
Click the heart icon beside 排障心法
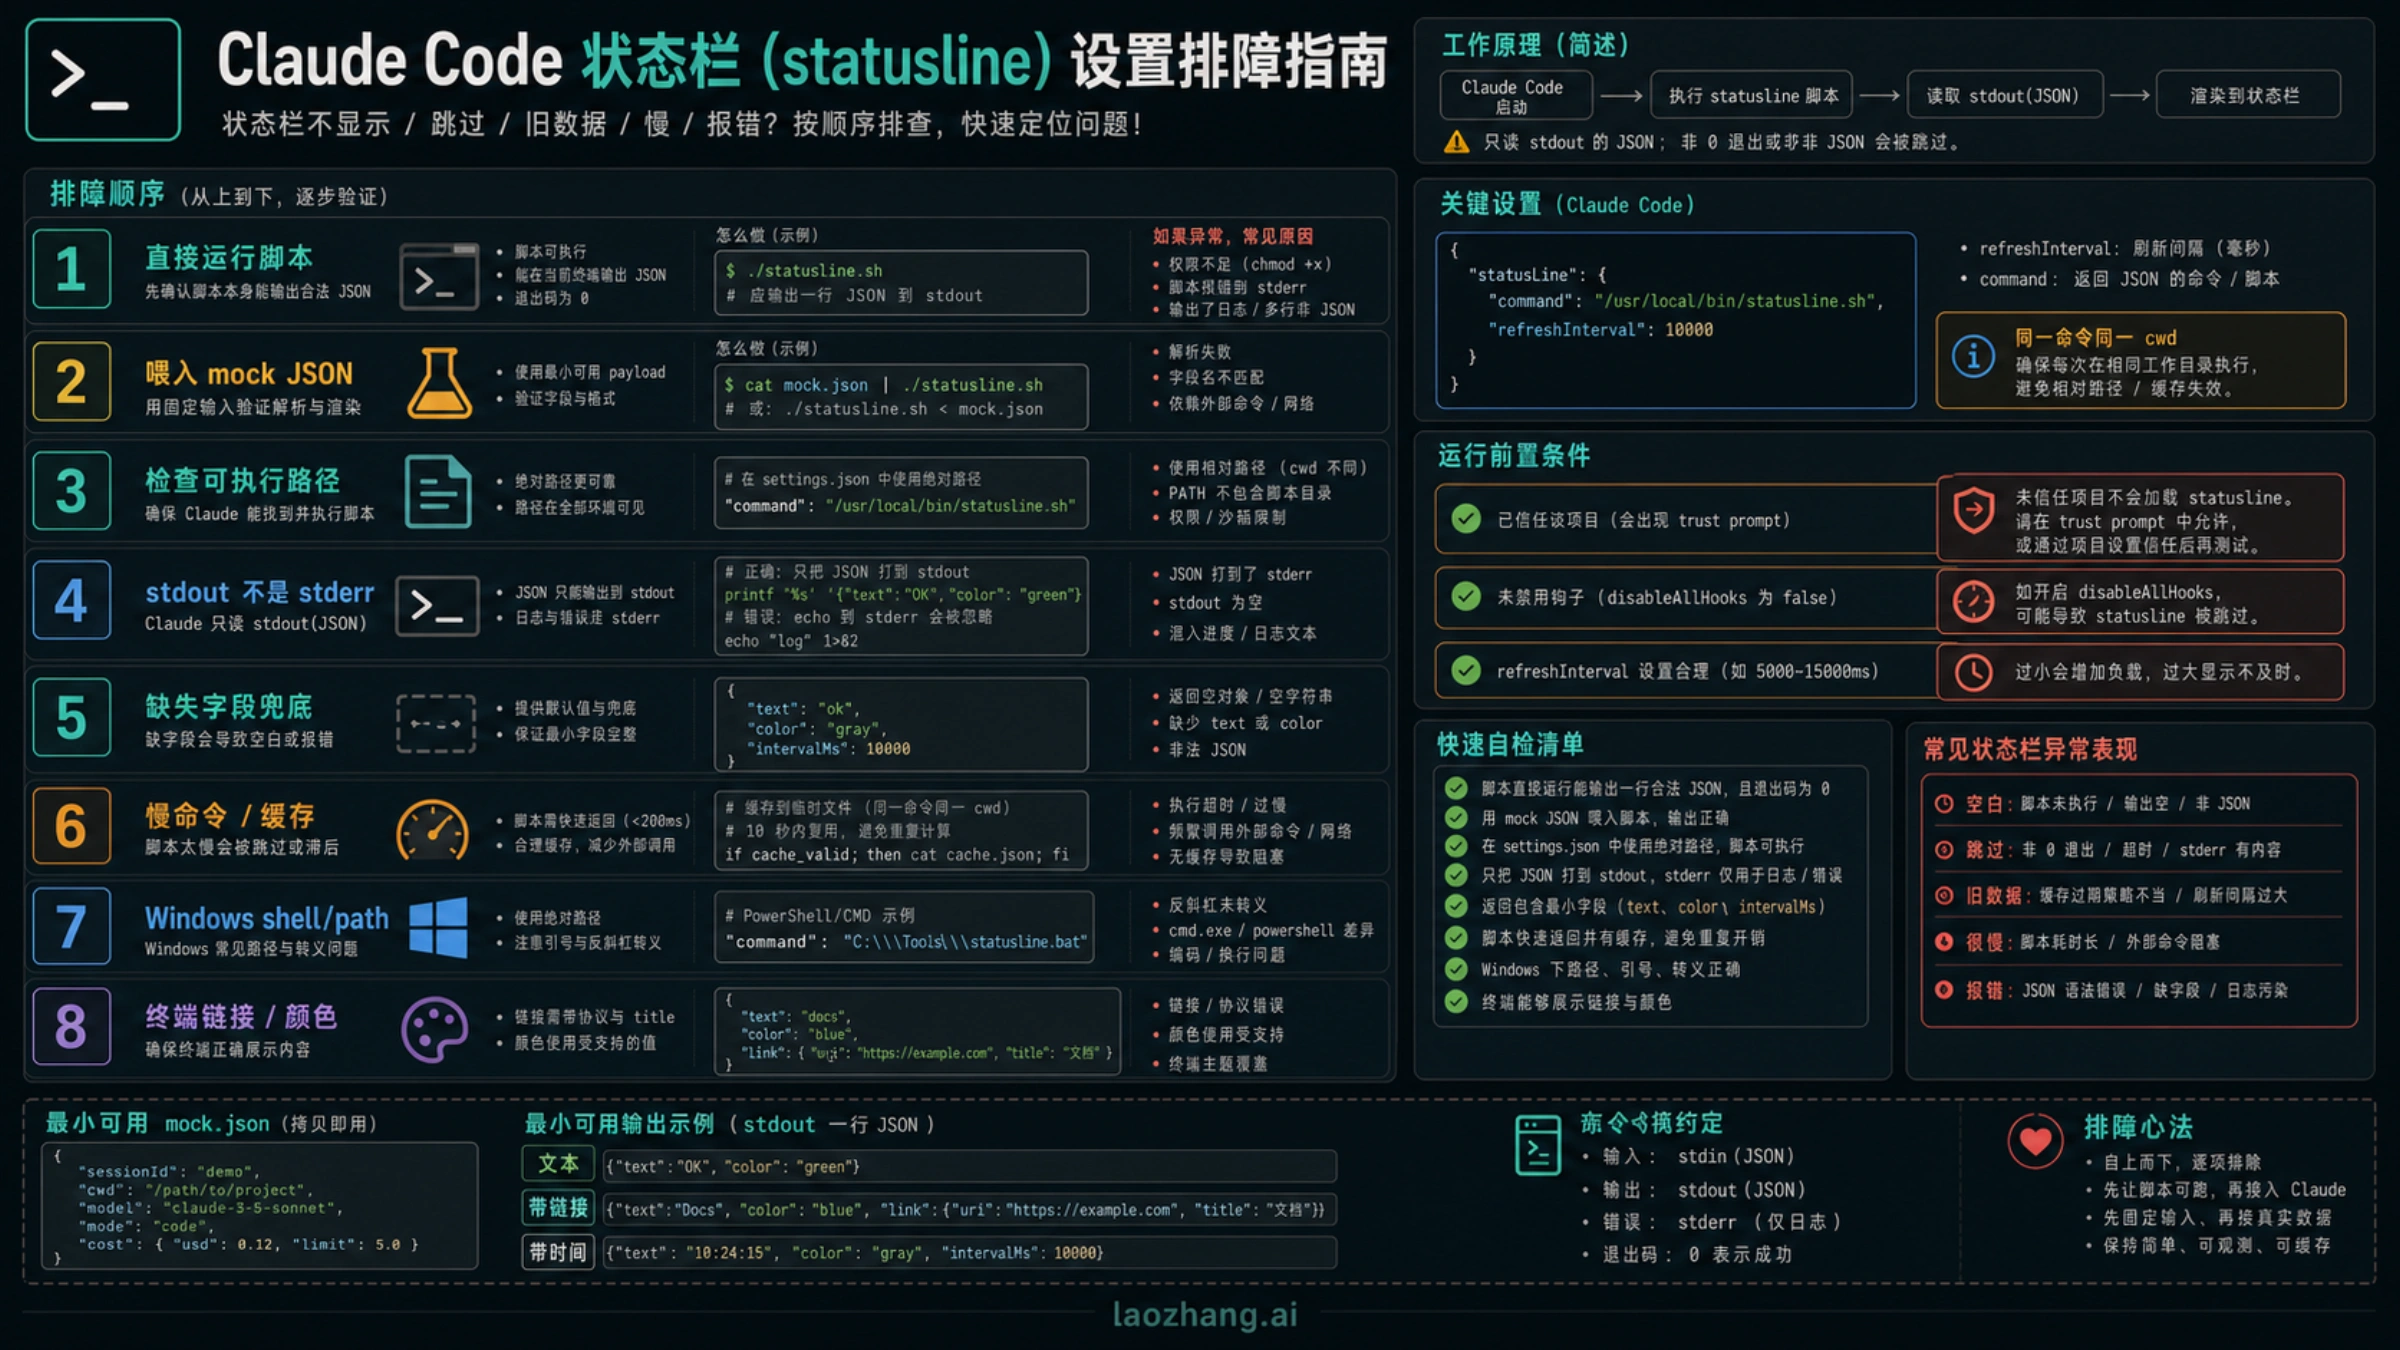2035,1140
